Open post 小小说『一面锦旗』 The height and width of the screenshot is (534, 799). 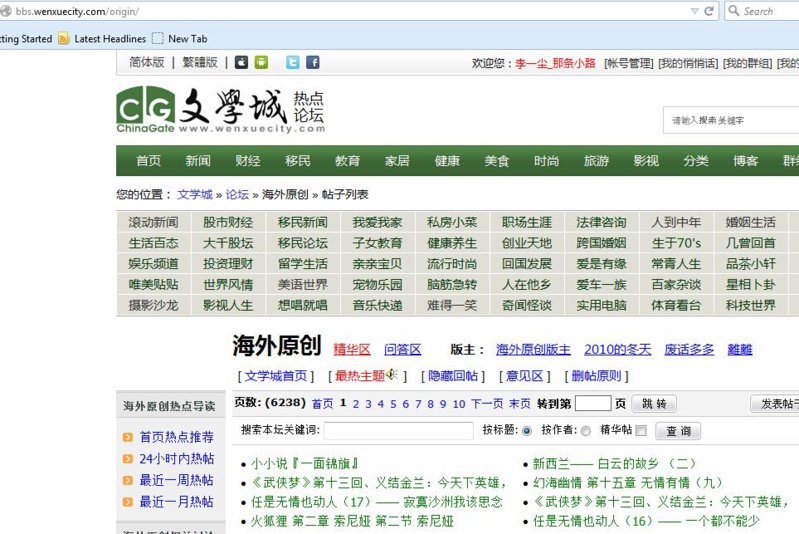305,464
